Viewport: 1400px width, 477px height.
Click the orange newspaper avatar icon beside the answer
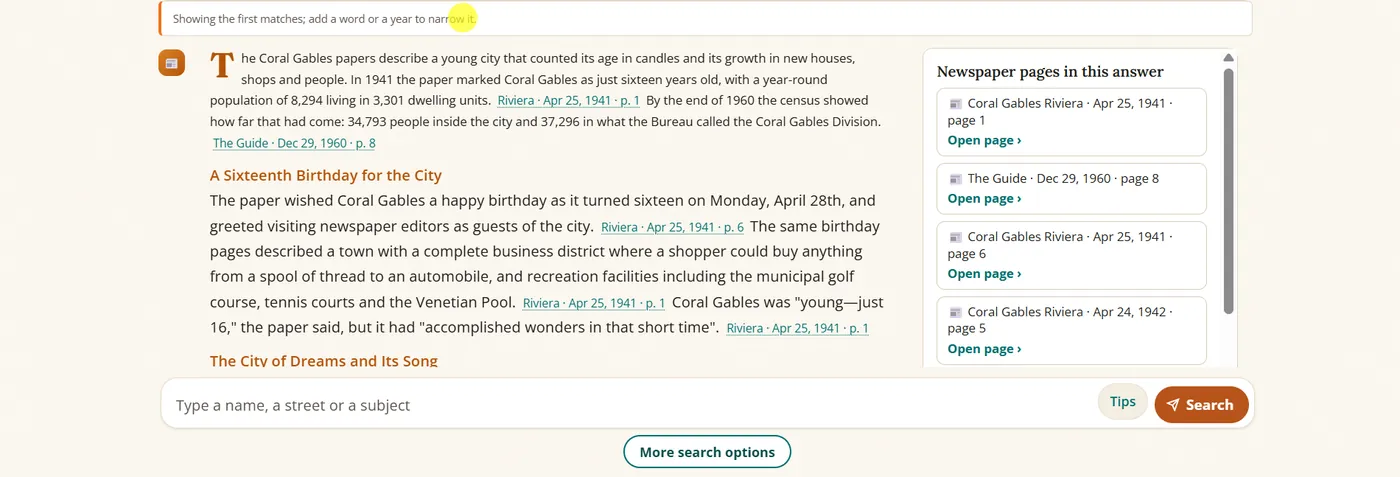[x=172, y=63]
